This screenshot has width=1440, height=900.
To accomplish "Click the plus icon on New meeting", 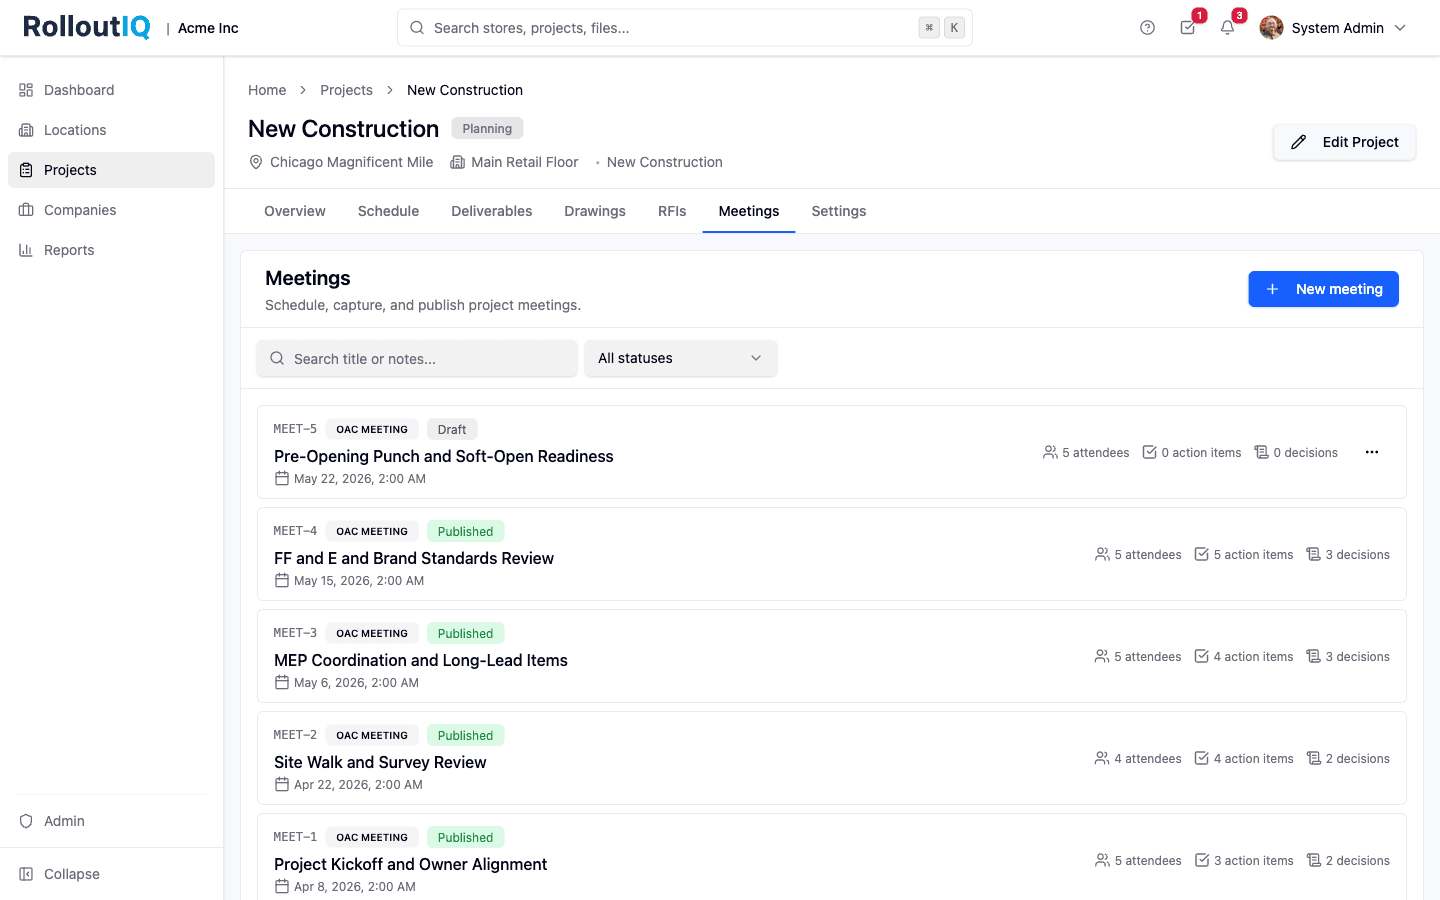I will (x=1272, y=289).
